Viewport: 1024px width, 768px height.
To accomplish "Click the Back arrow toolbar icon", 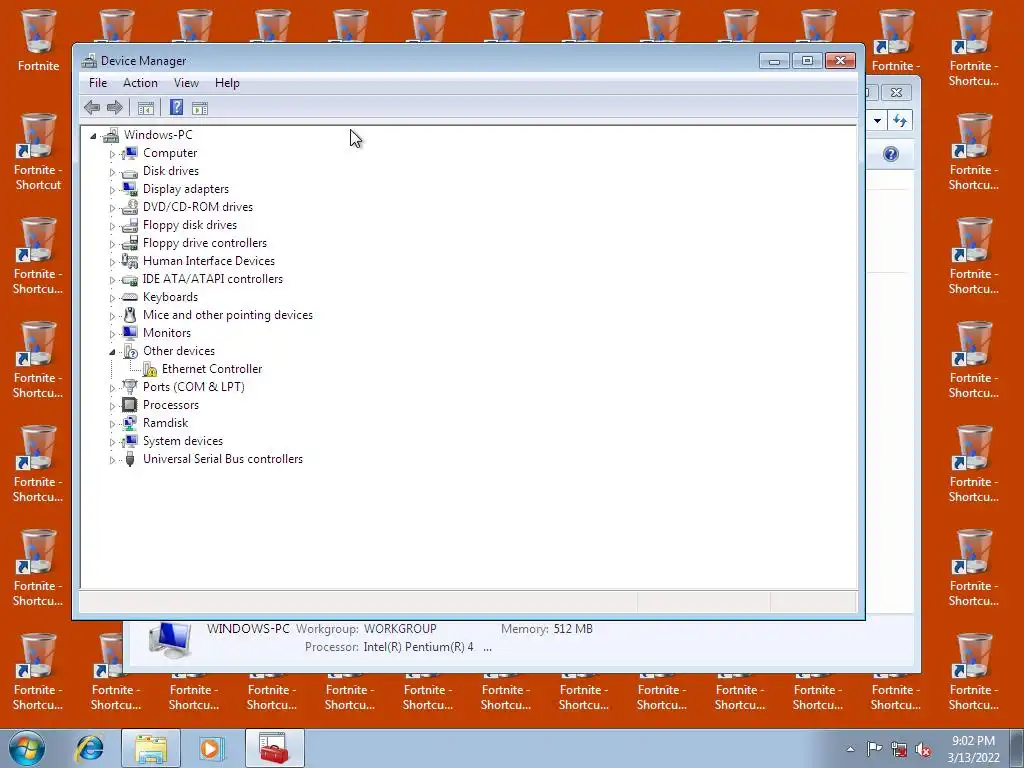I will tap(92, 108).
